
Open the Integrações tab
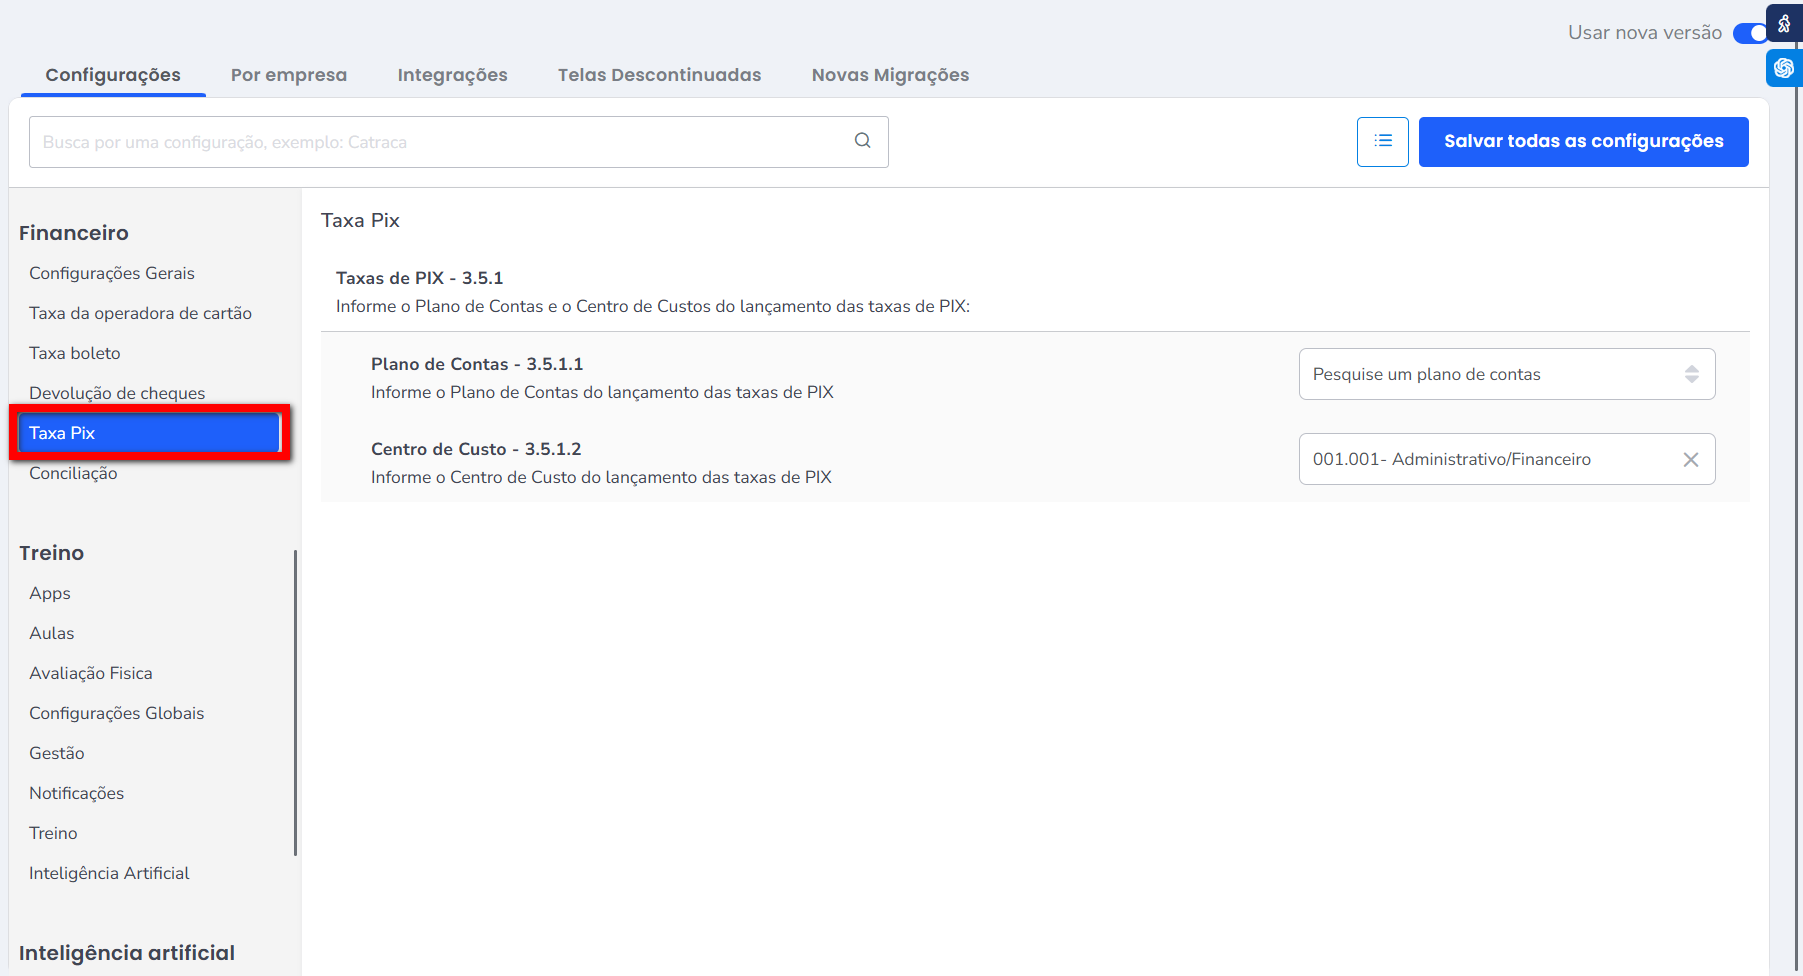452,75
